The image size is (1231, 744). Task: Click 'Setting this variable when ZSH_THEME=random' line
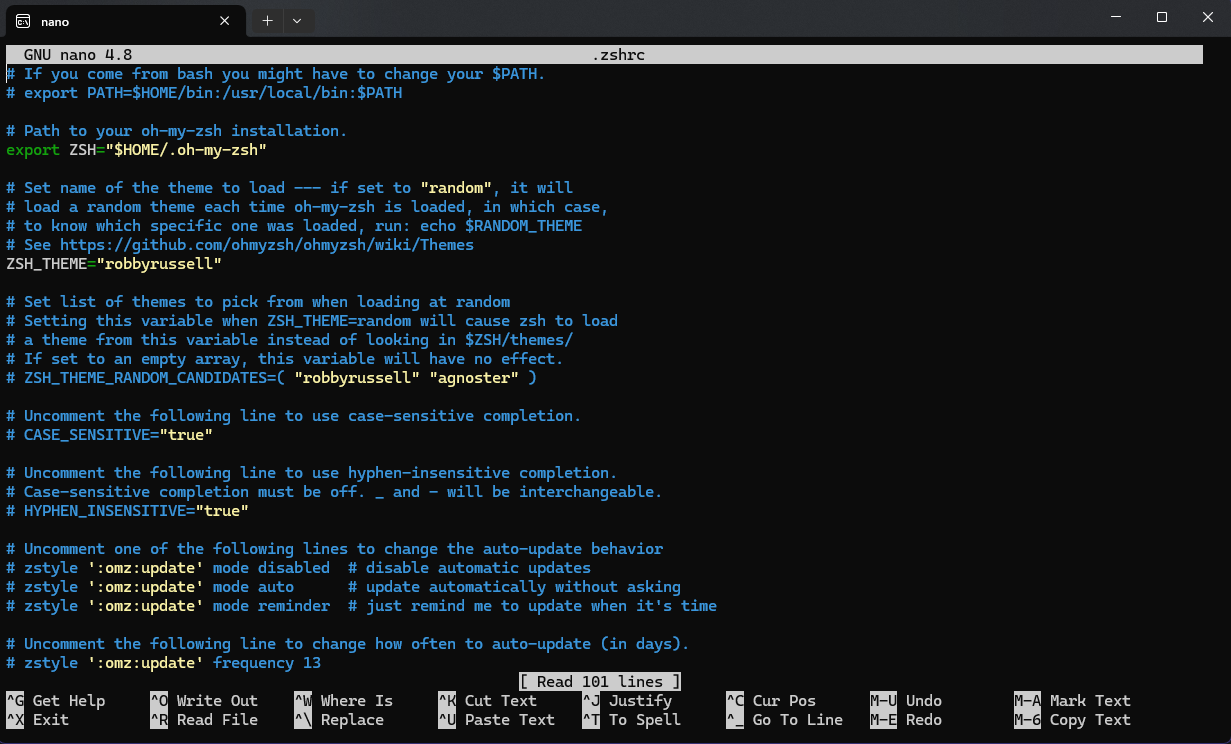click(312, 321)
